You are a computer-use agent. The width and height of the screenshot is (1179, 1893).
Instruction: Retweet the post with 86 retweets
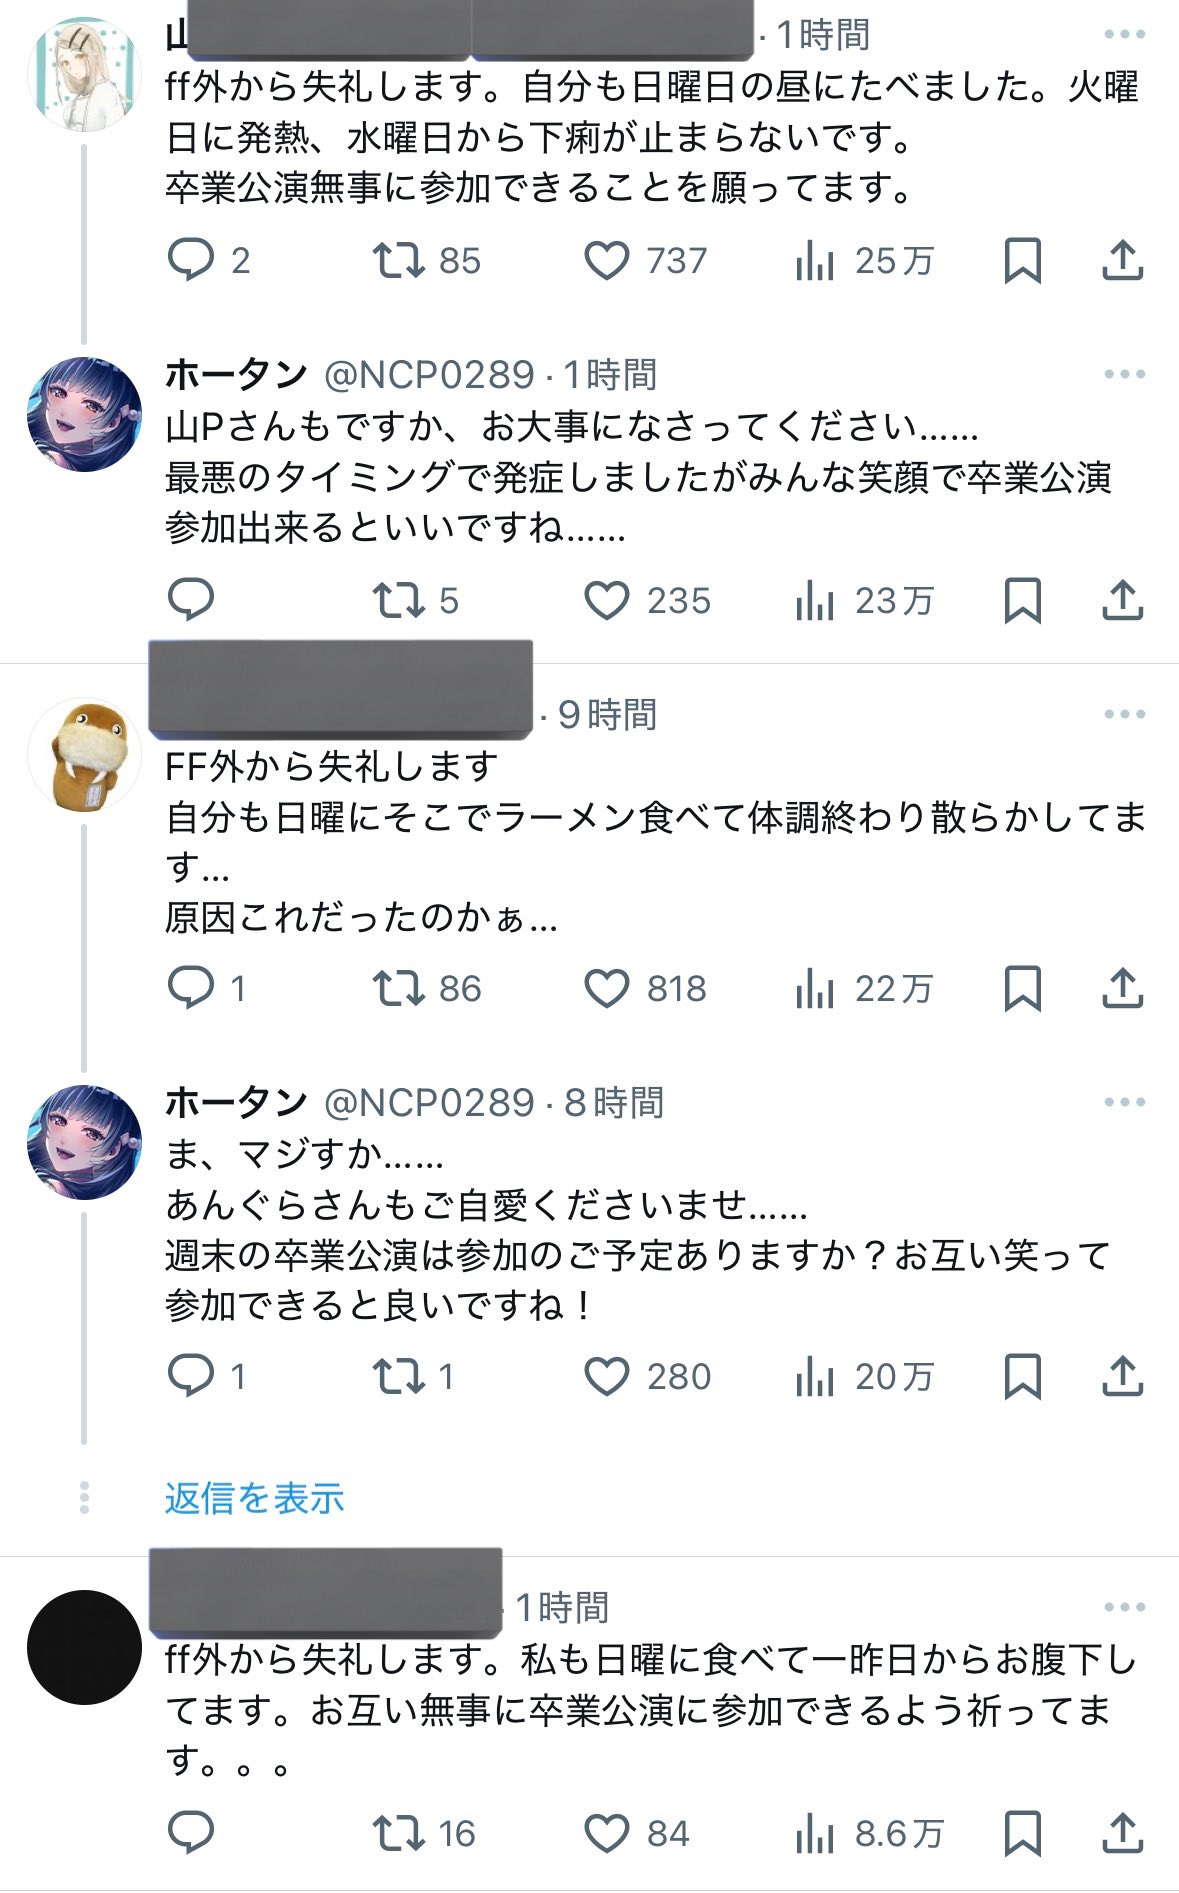click(x=398, y=988)
